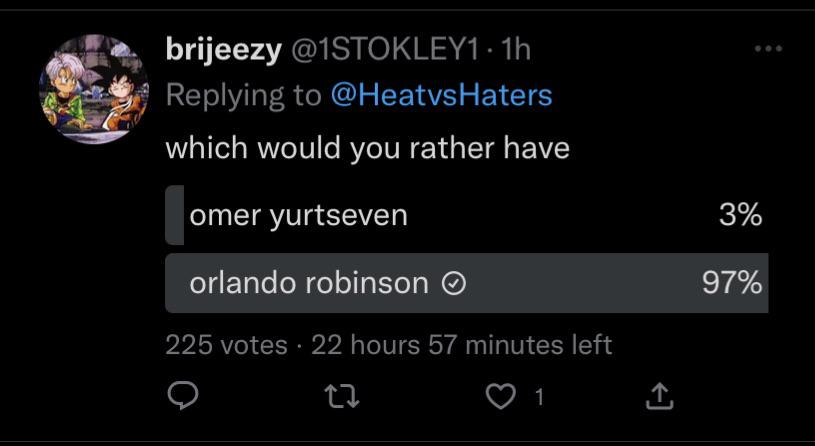Open brijeezy's profile avatar picture

93,88
